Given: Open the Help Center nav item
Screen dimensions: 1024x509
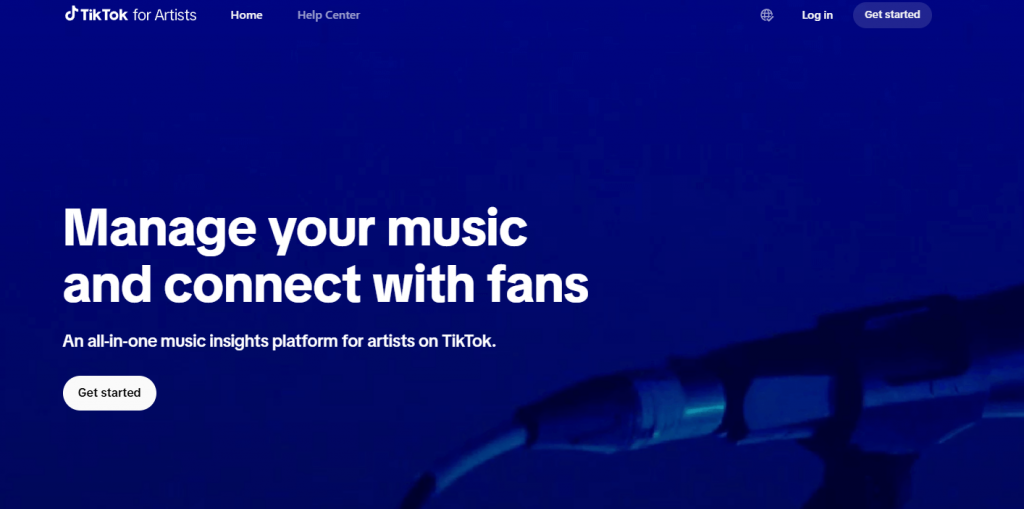Looking at the screenshot, I should pyautogui.click(x=328, y=15).
